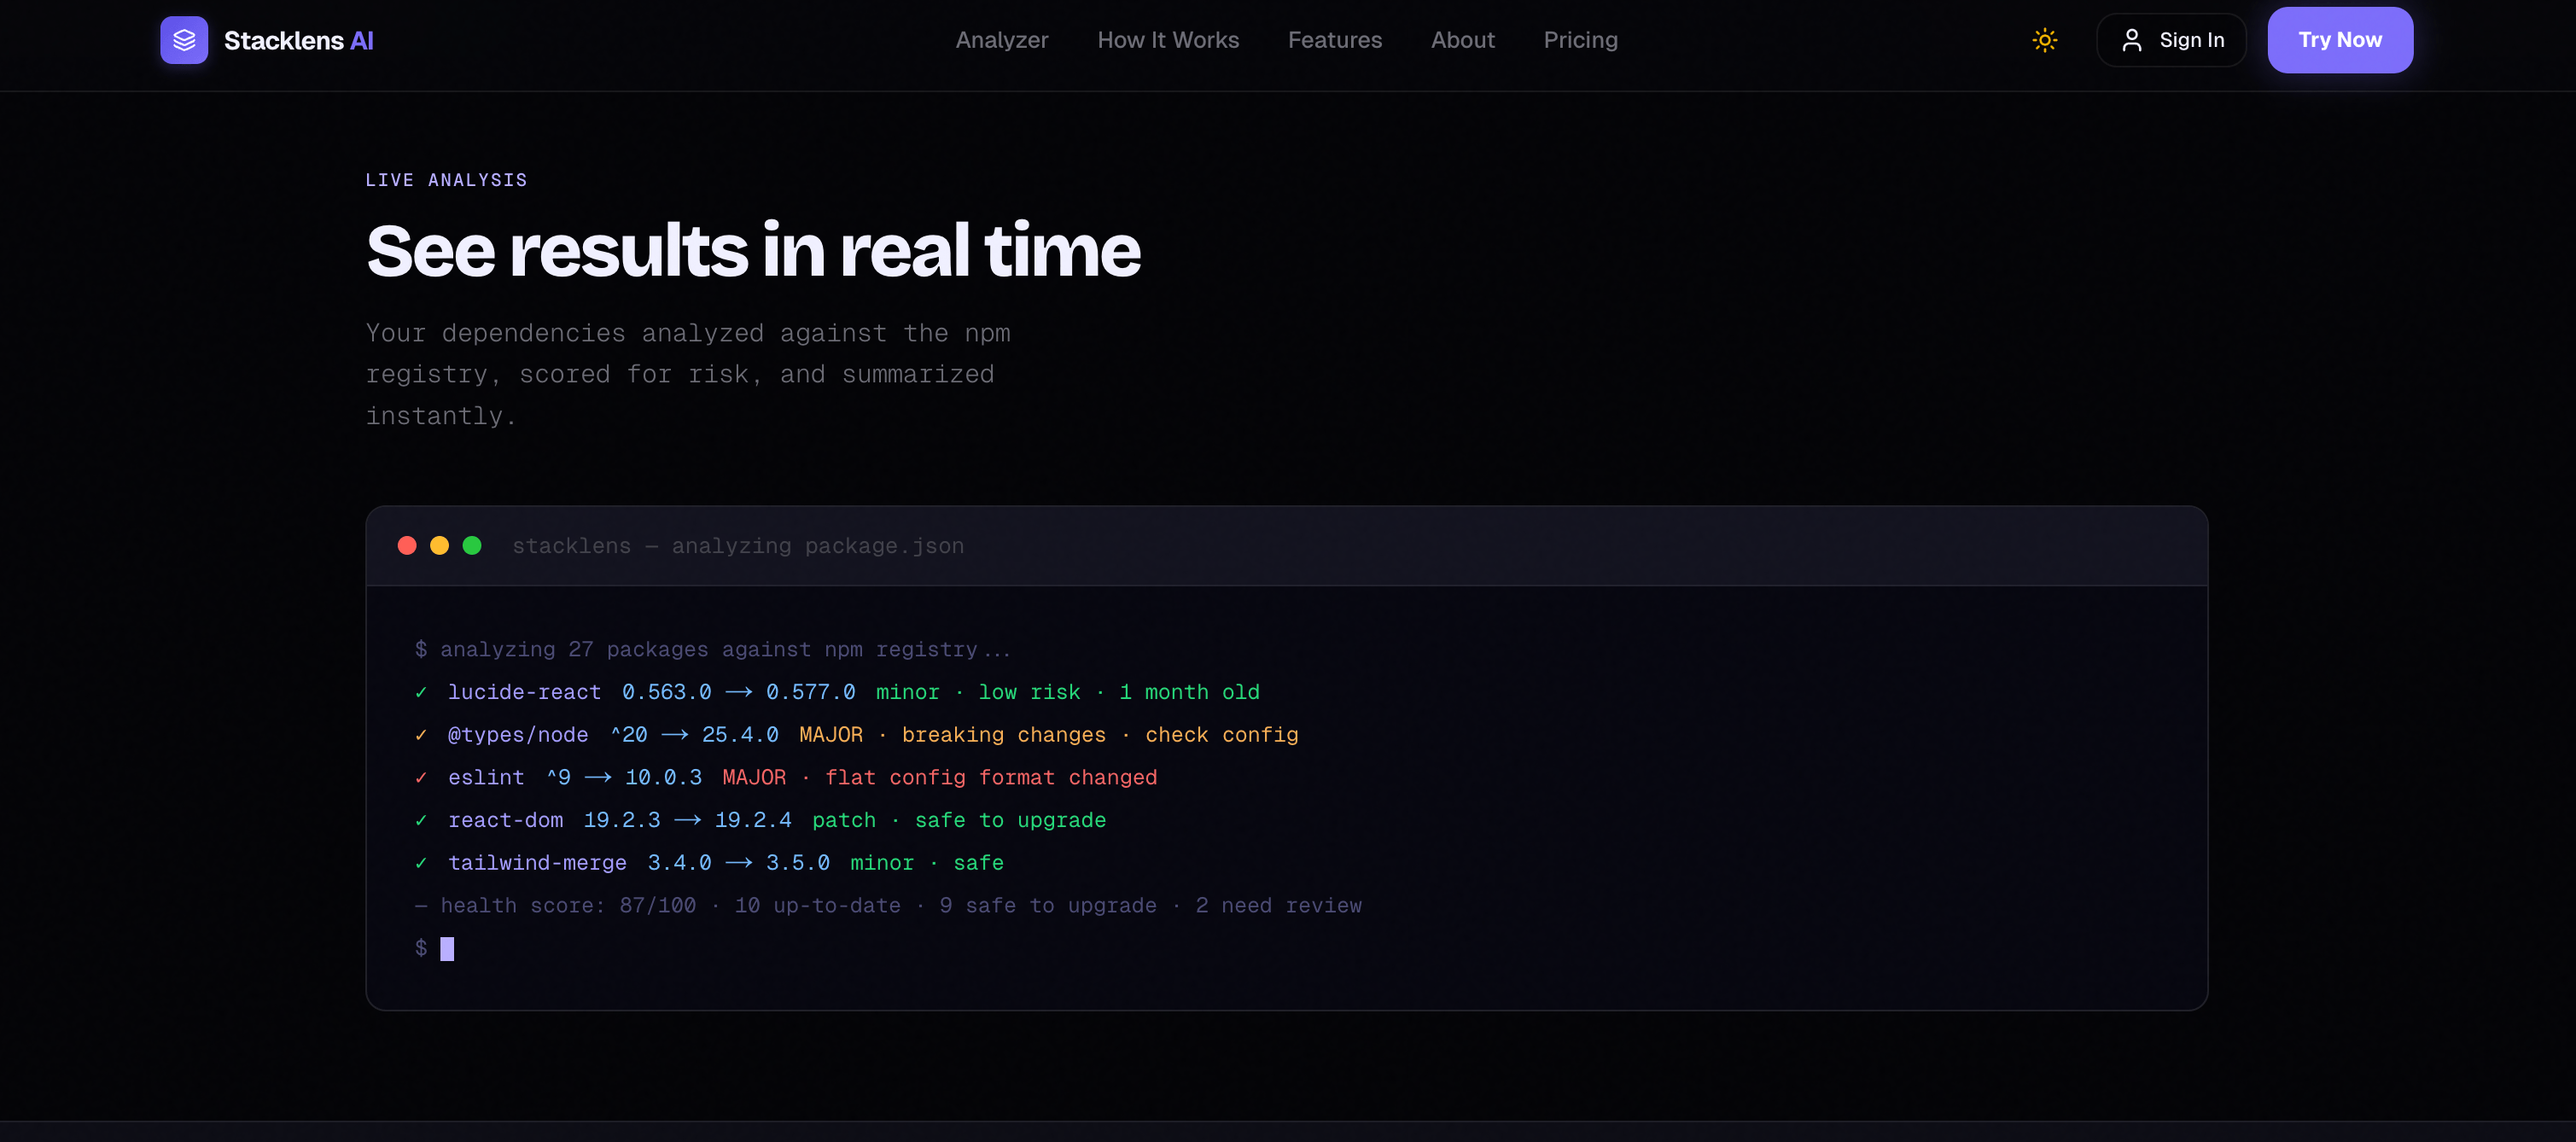Click the green terminal window dot

coord(471,545)
